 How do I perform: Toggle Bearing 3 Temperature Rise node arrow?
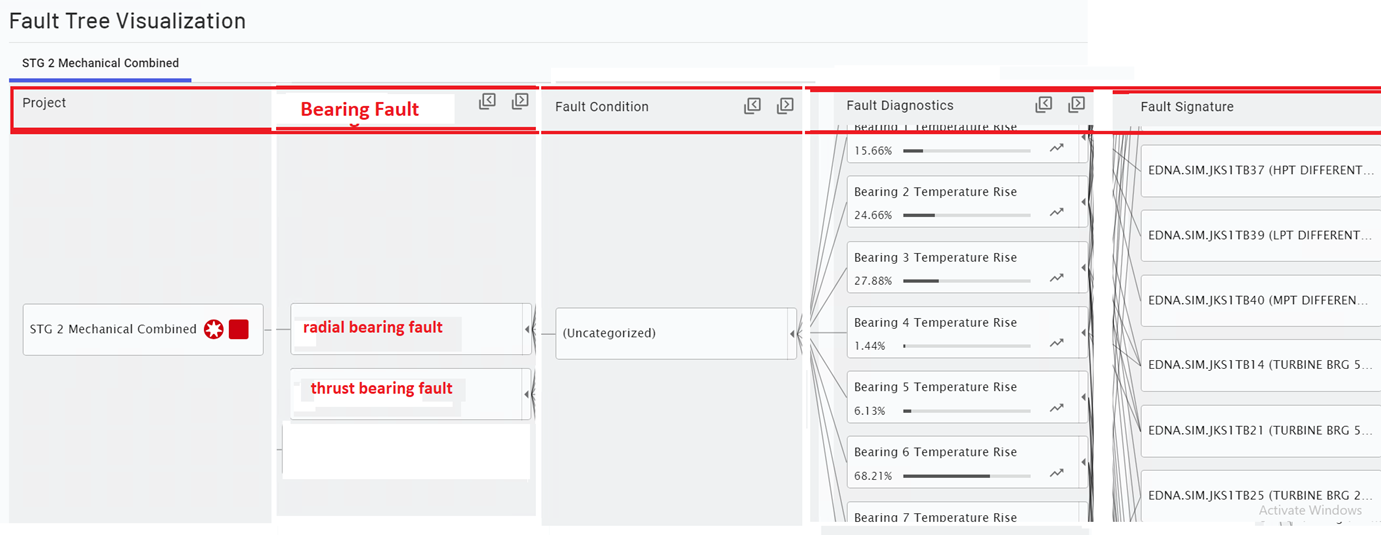coord(1084,269)
